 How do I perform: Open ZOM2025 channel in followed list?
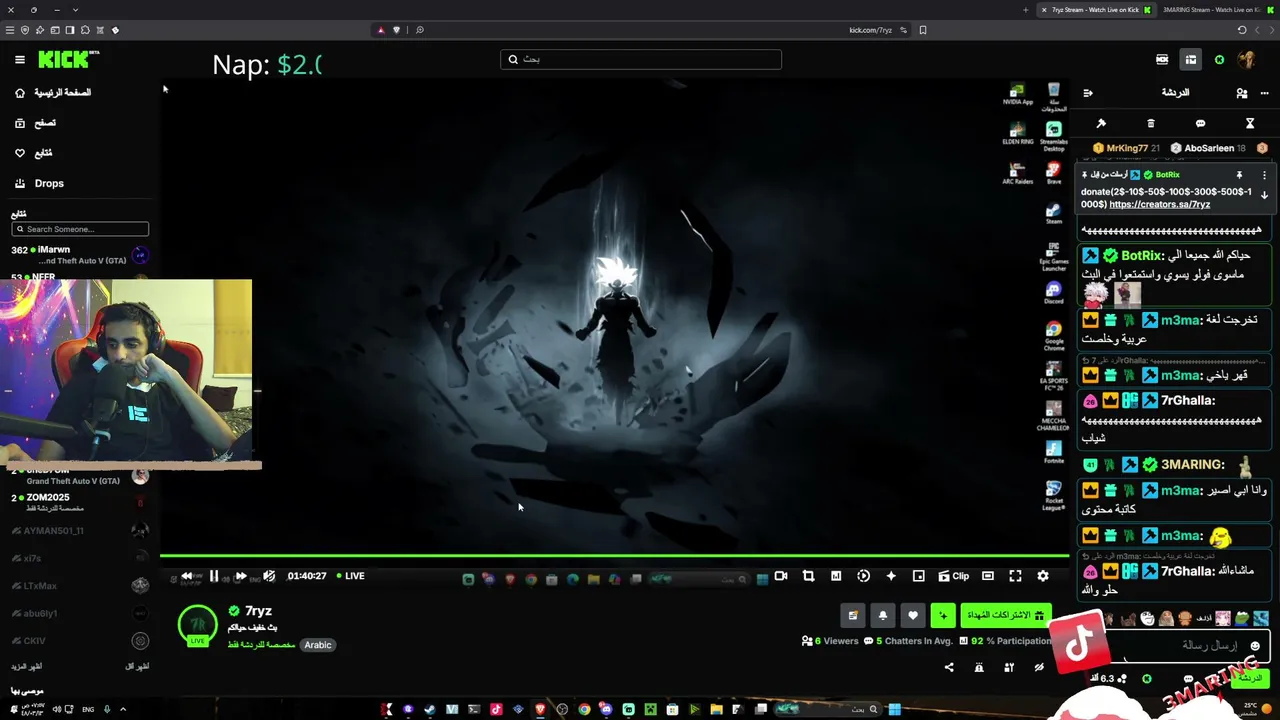pos(80,502)
